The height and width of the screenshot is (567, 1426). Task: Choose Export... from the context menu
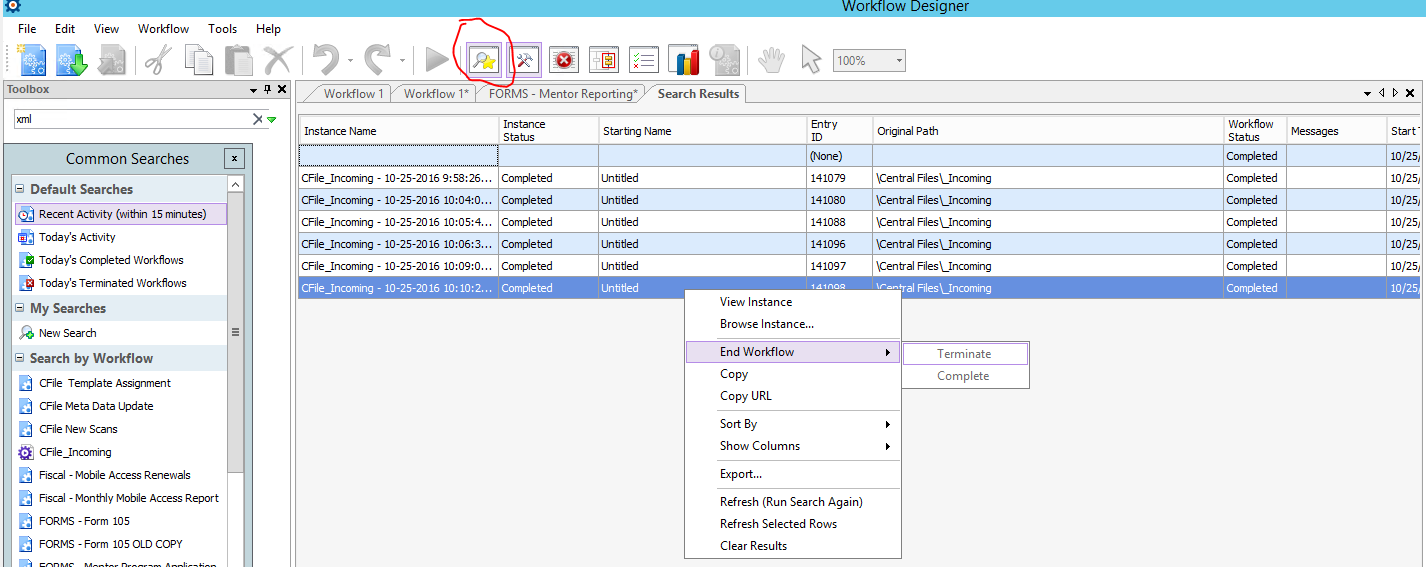pos(740,474)
